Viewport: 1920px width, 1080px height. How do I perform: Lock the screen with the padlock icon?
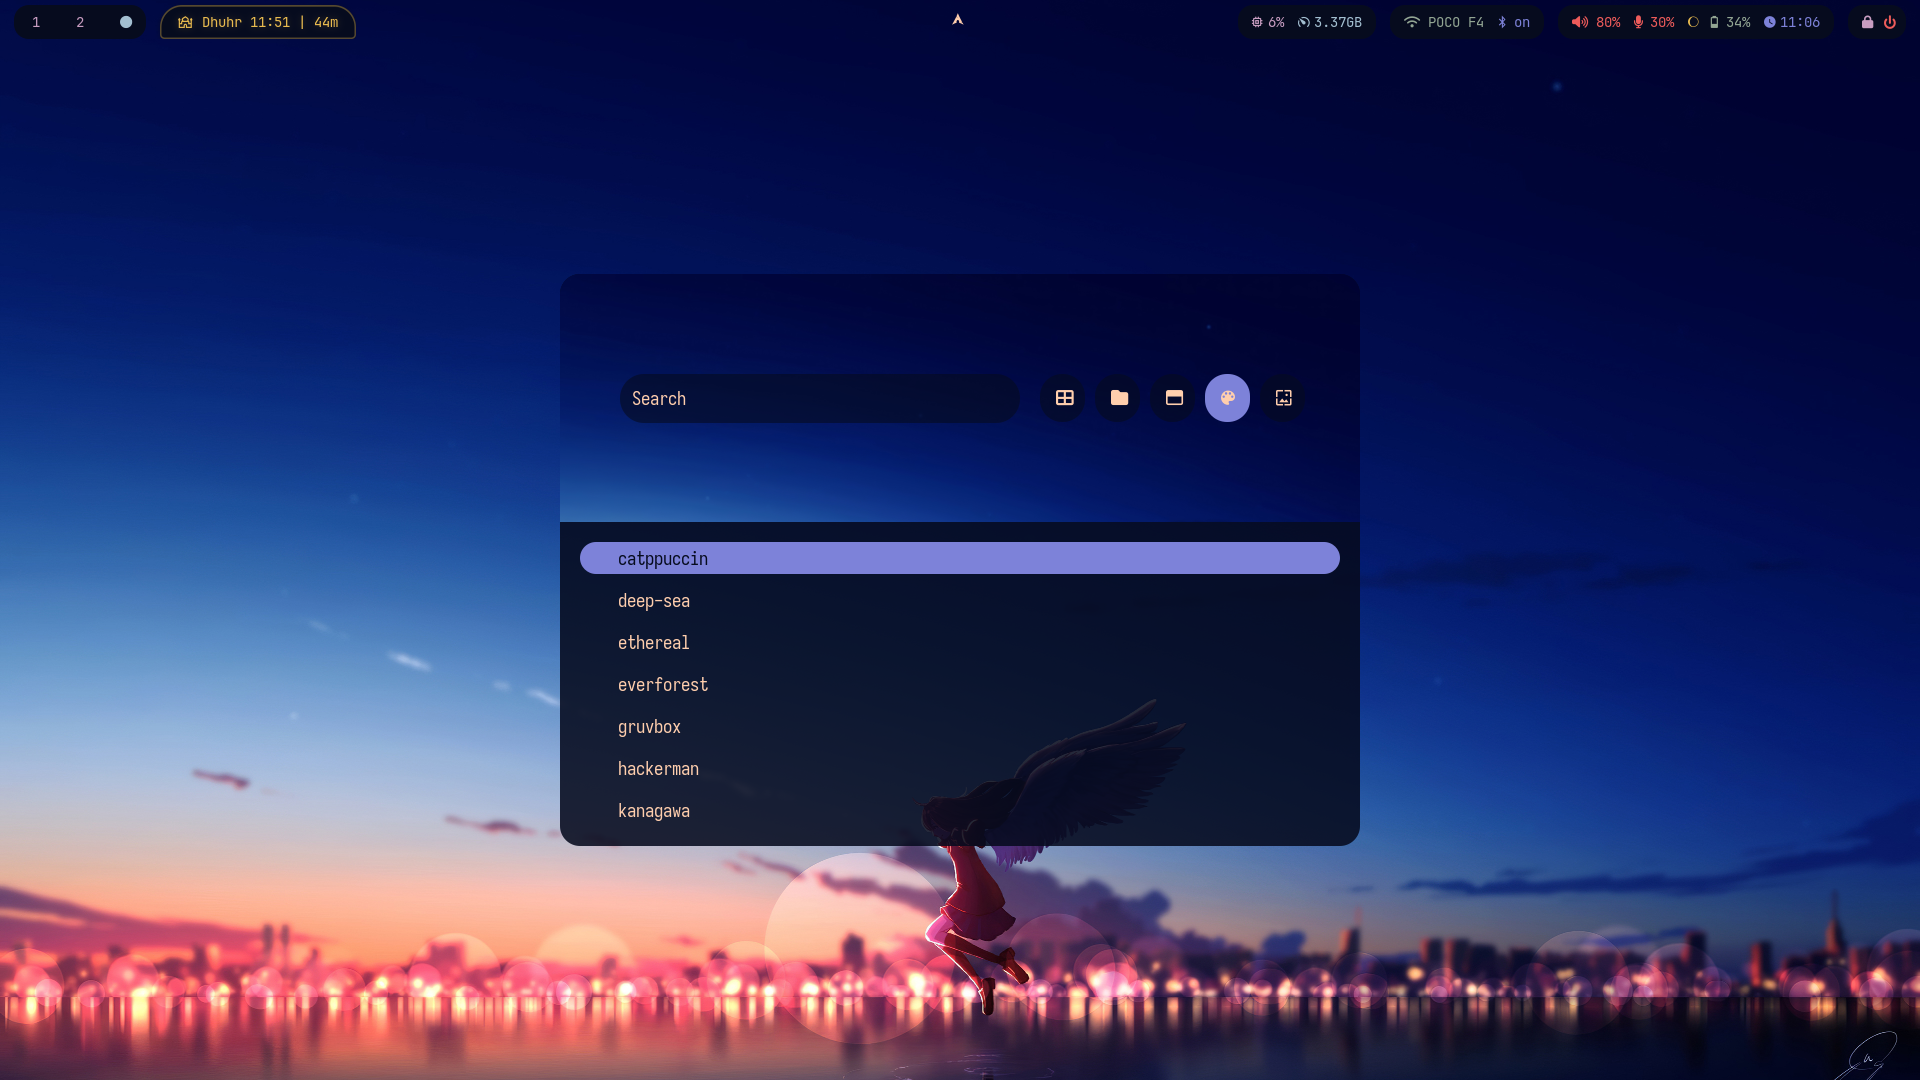tap(1867, 22)
